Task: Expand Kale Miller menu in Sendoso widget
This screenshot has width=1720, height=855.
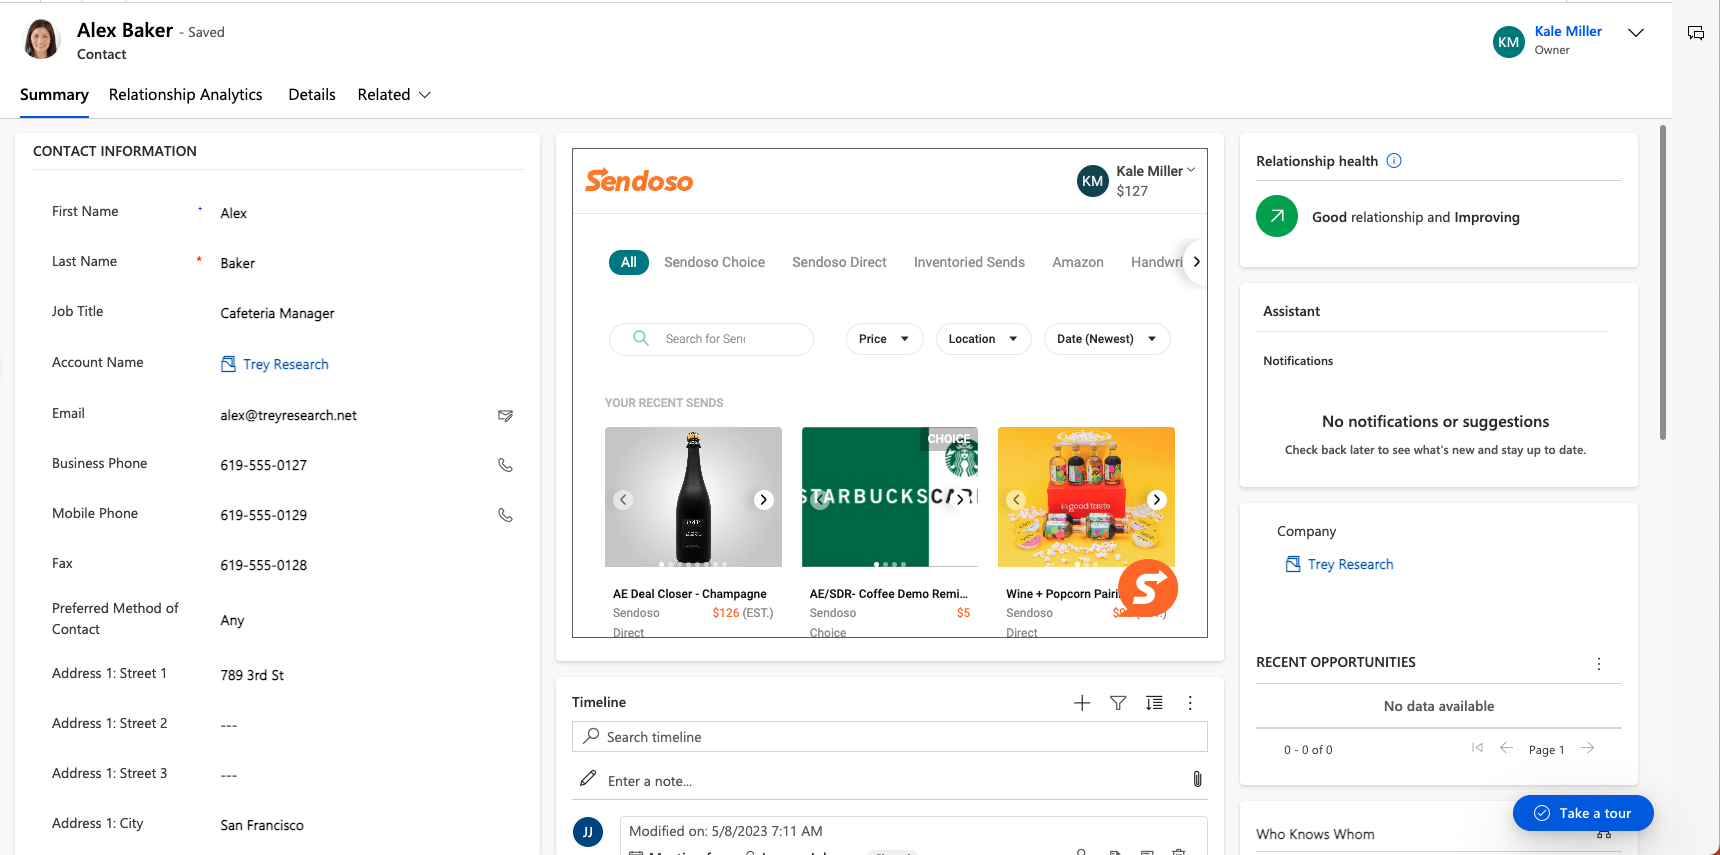Action: pos(1191,171)
